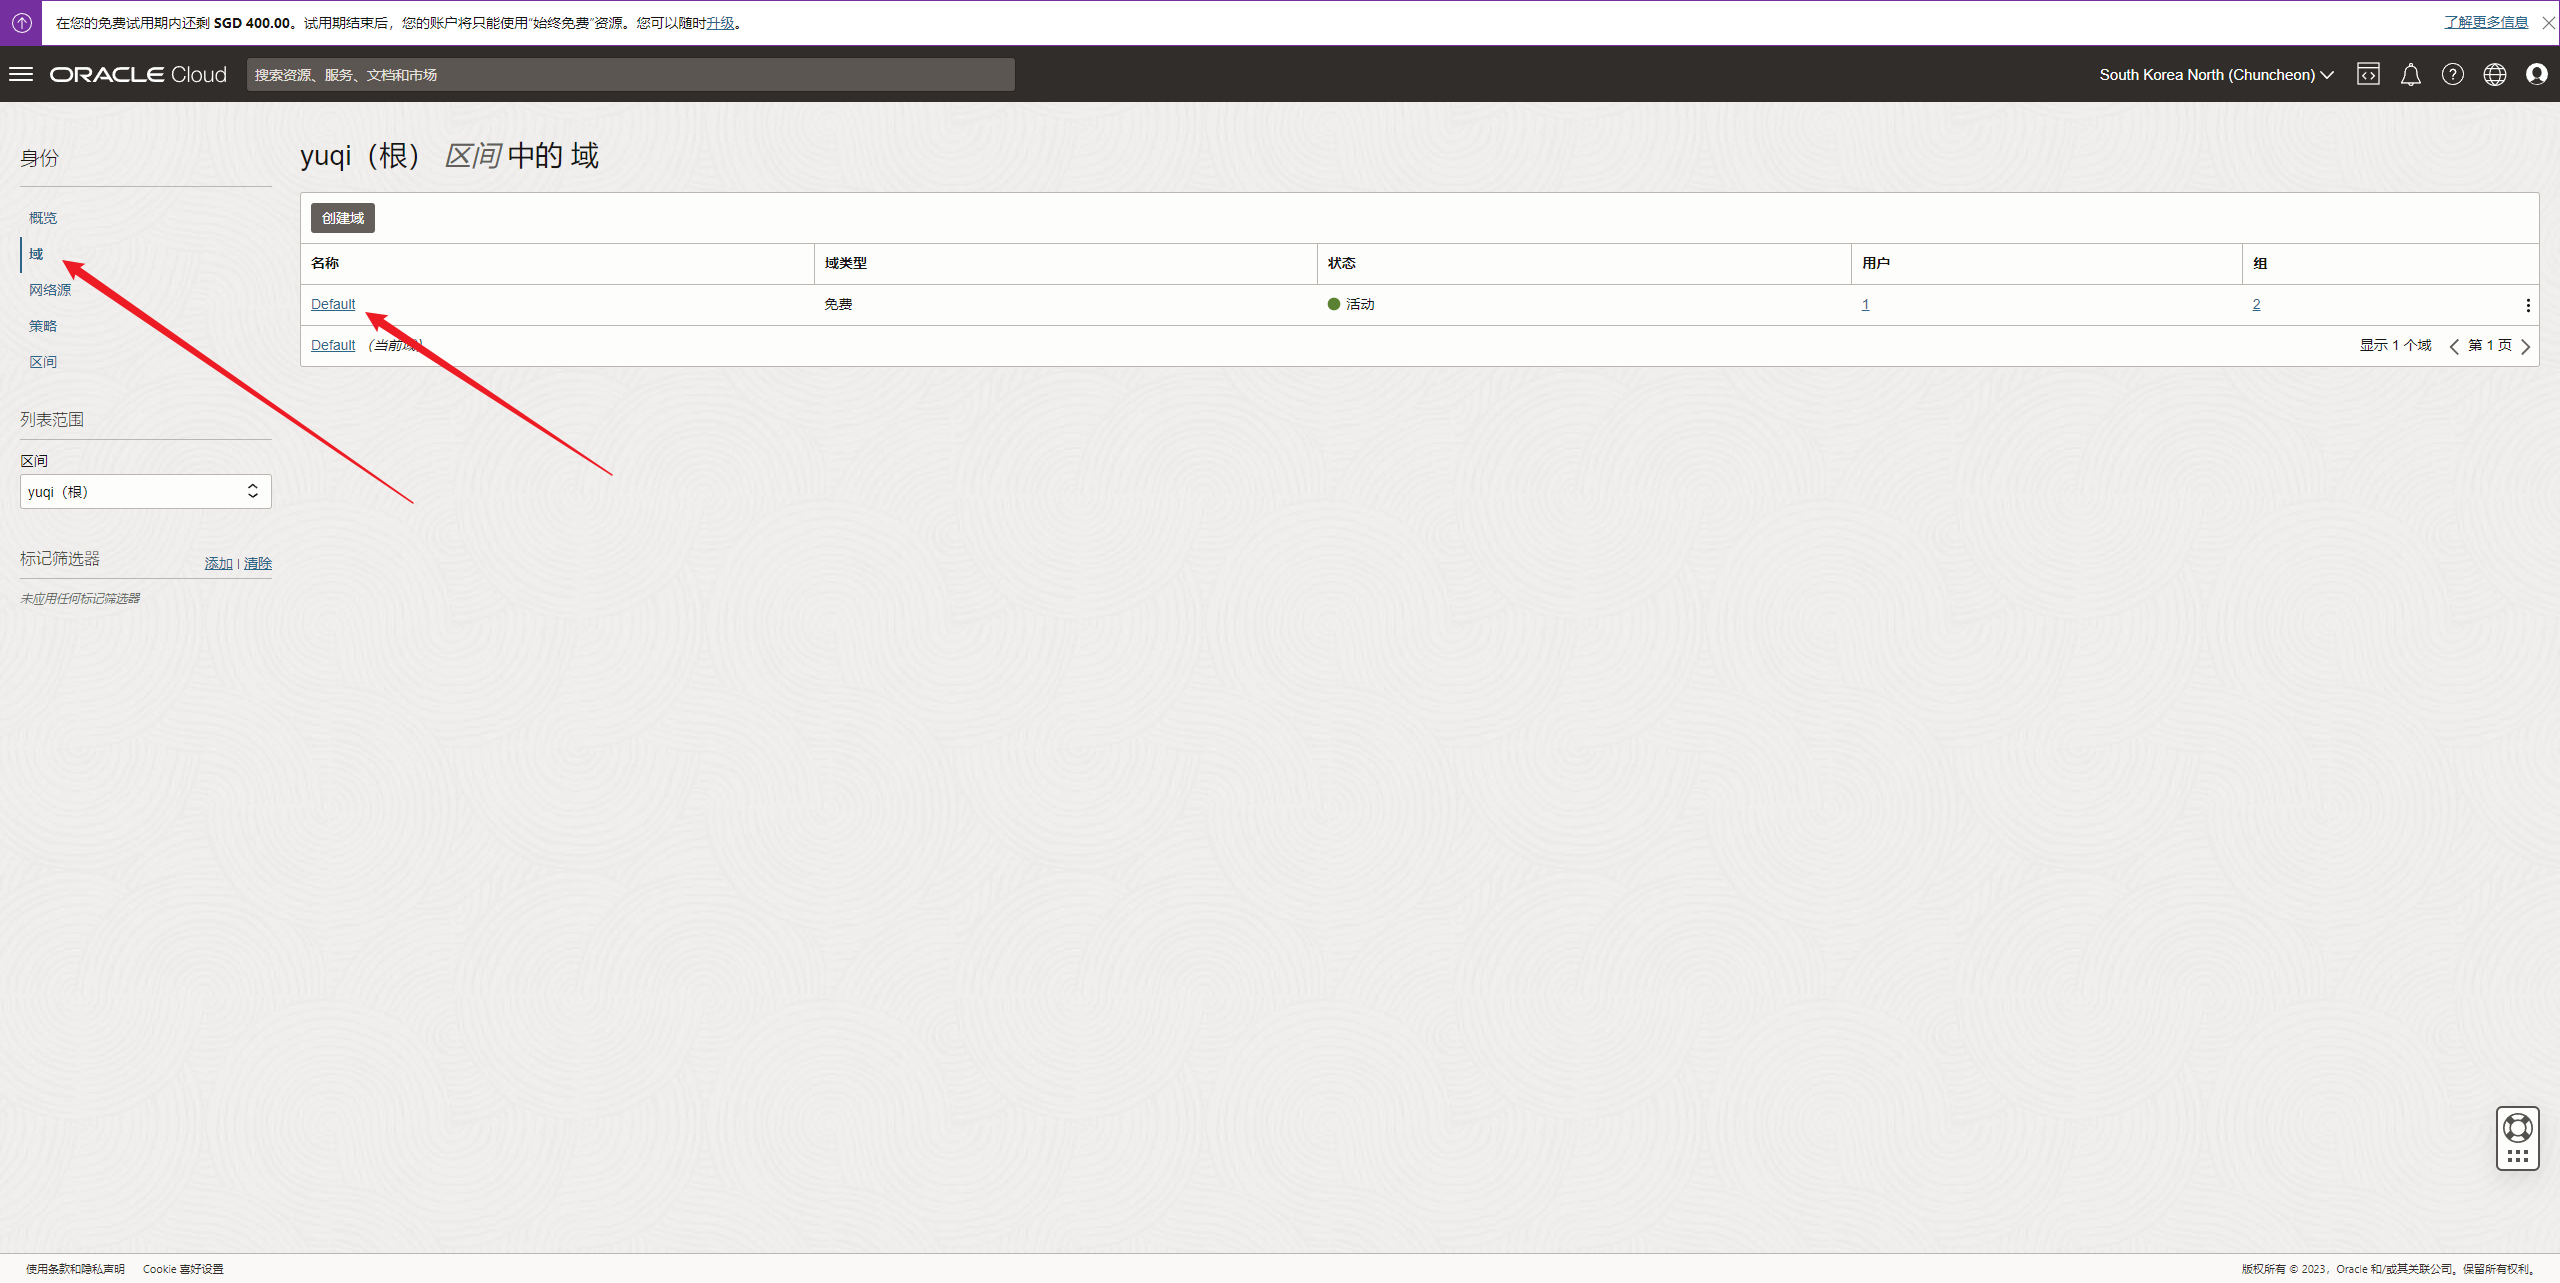This screenshot has height=1283, width=2560.
Task: Open the yuqi (根) compartment selector
Action: tap(145, 491)
